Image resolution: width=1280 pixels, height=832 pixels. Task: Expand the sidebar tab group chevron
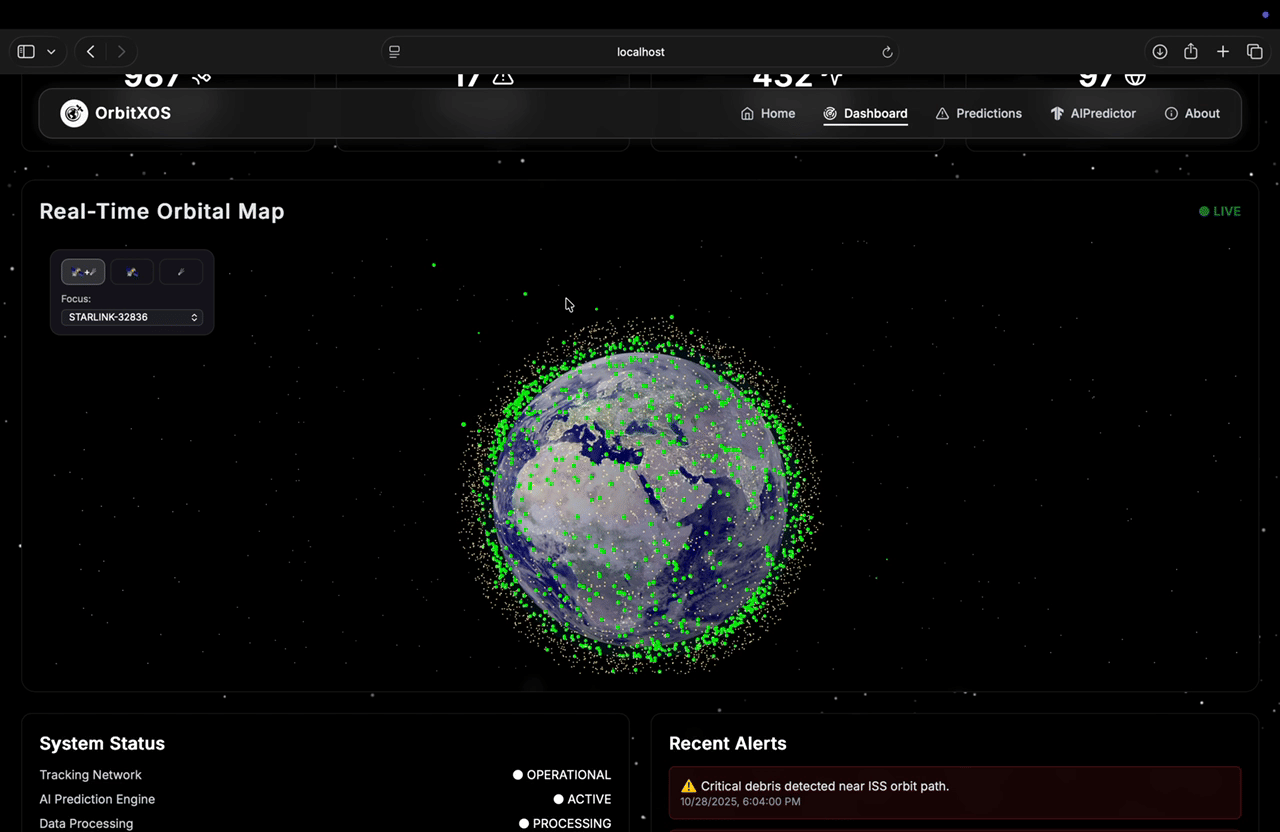point(51,52)
